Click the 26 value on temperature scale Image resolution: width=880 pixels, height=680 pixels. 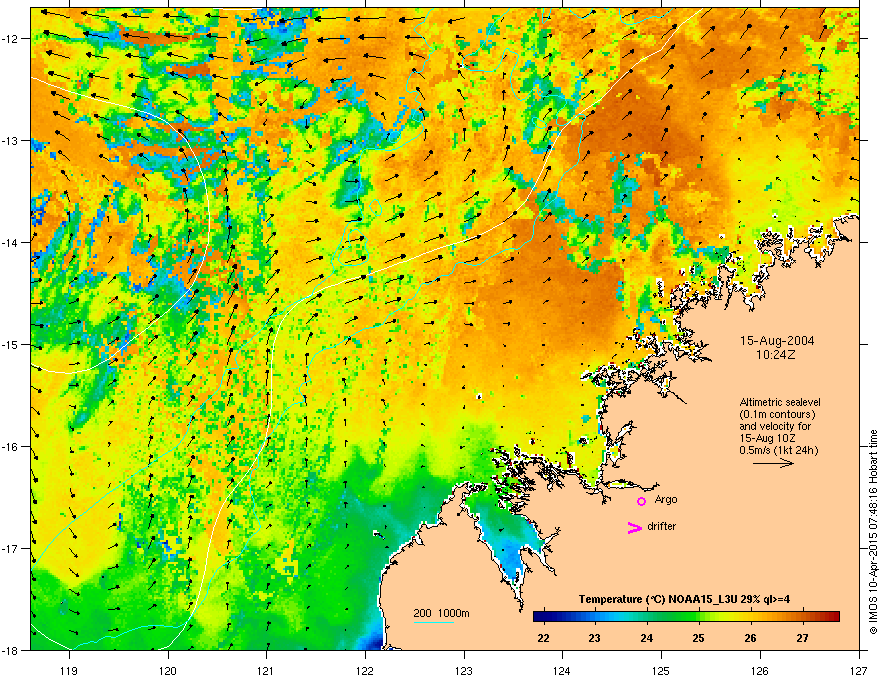750,638
